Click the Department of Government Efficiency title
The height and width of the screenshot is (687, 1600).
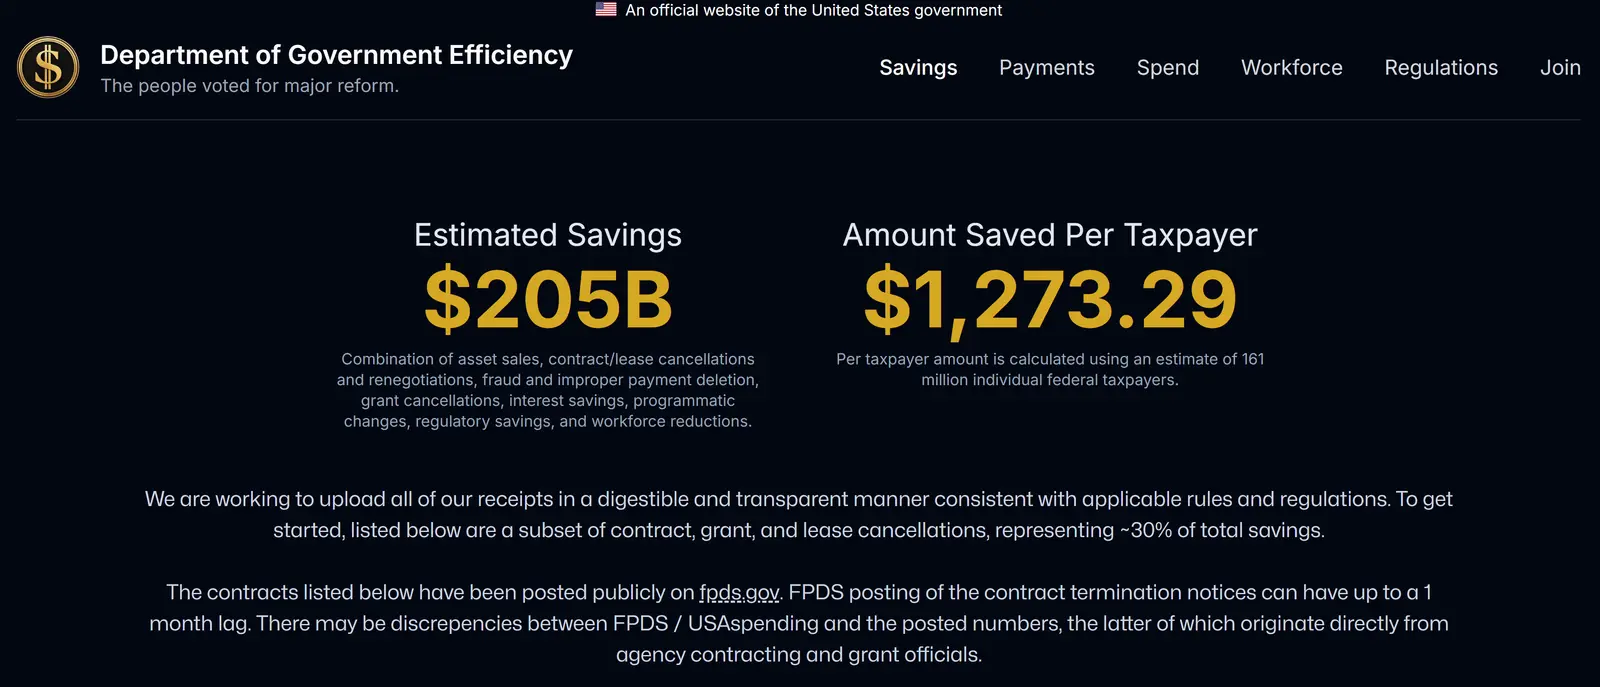point(336,55)
